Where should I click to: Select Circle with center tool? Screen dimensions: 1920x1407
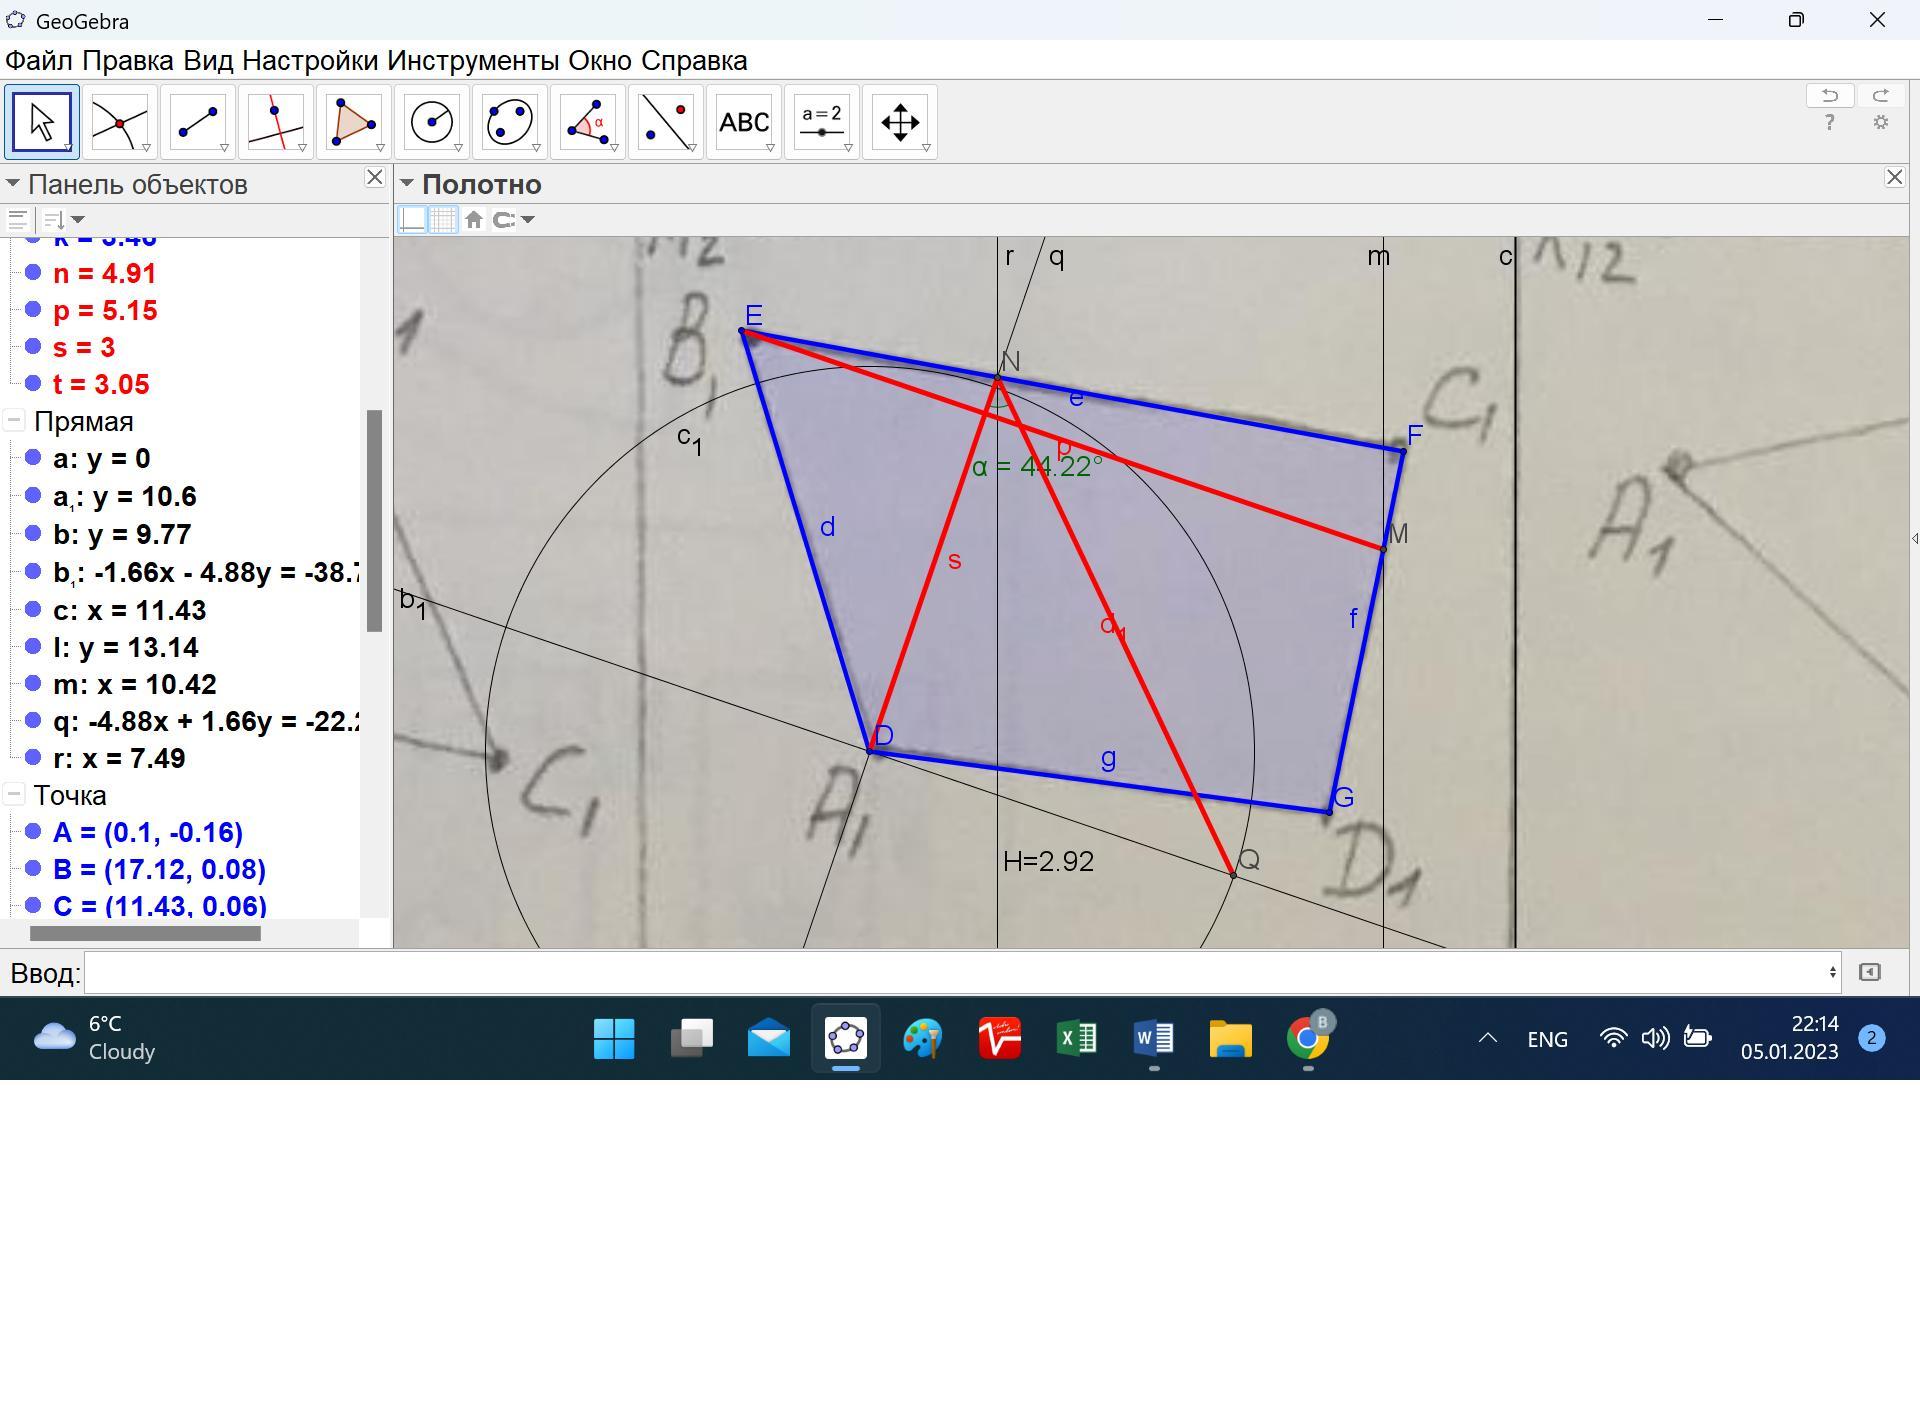click(431, 122)
